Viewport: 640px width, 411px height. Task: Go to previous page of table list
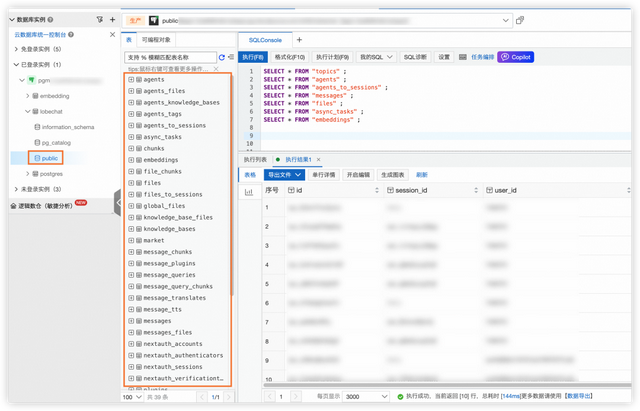click(x=202, y=397)
